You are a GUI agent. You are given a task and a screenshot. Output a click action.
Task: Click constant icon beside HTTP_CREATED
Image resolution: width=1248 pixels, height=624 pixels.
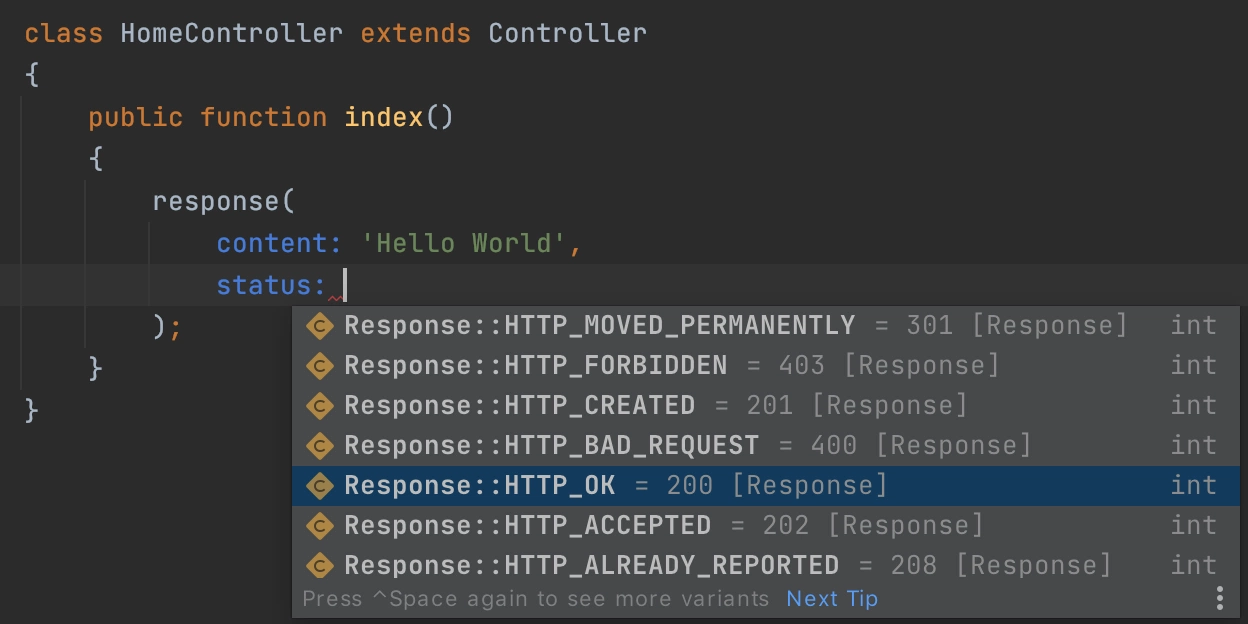(x=319, y=406)
